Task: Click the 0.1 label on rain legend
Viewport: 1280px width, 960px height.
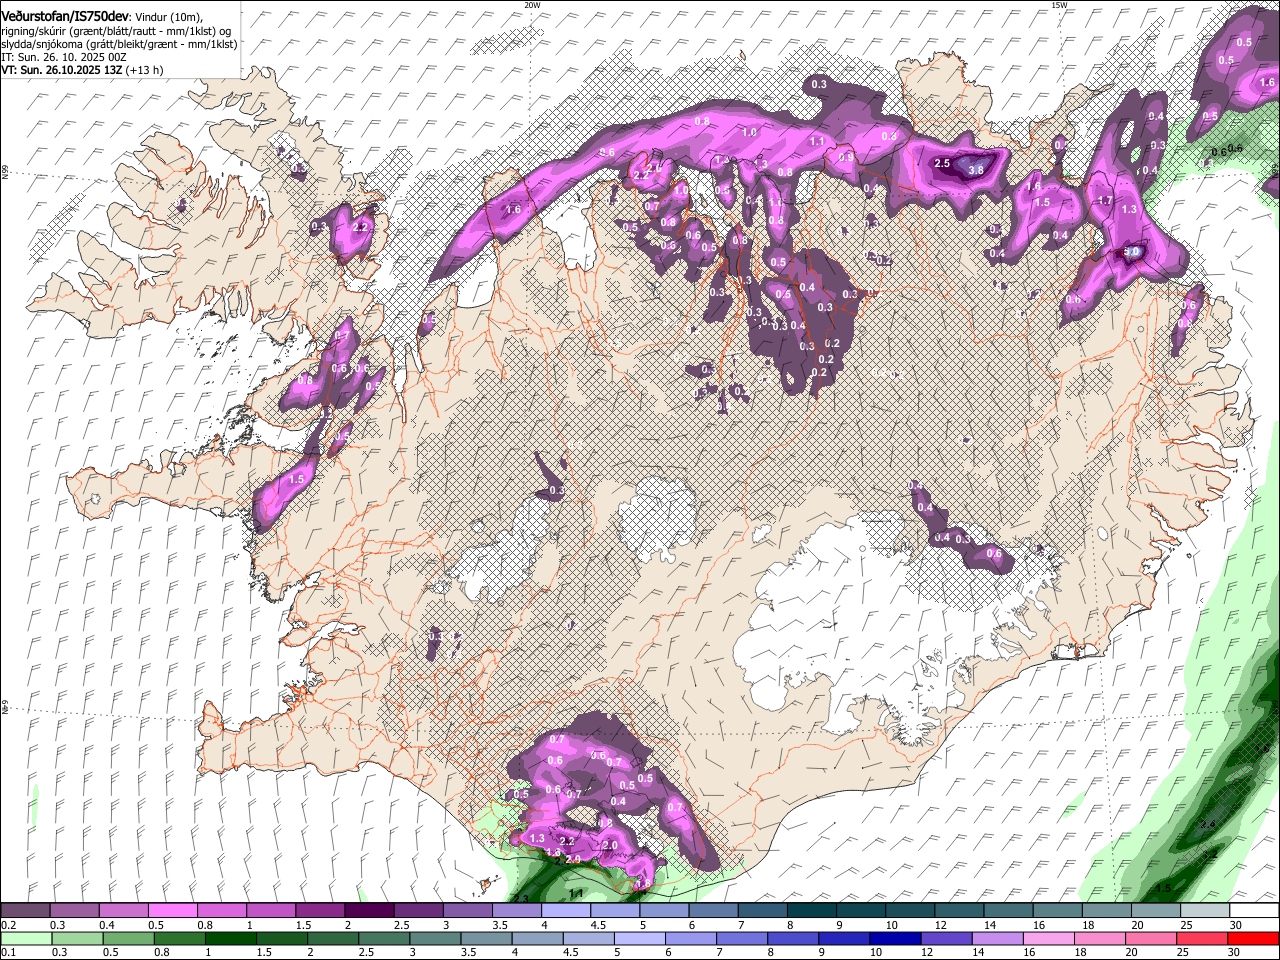Action: pyautogui.click(x=9, y=952)
